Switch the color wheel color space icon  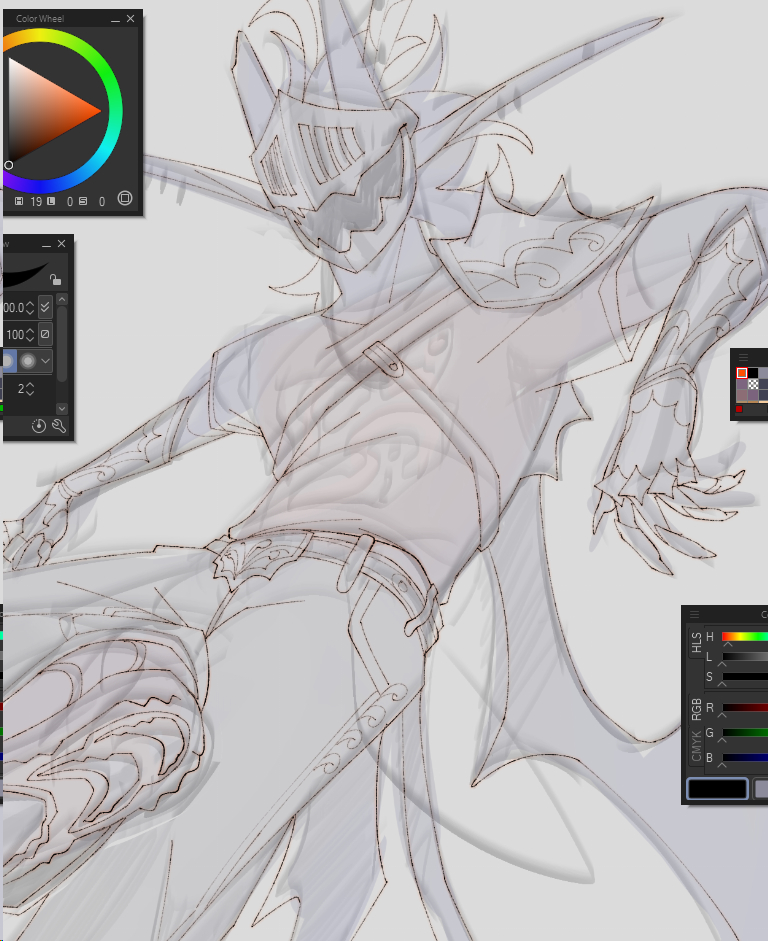click(x=125, y=199)
